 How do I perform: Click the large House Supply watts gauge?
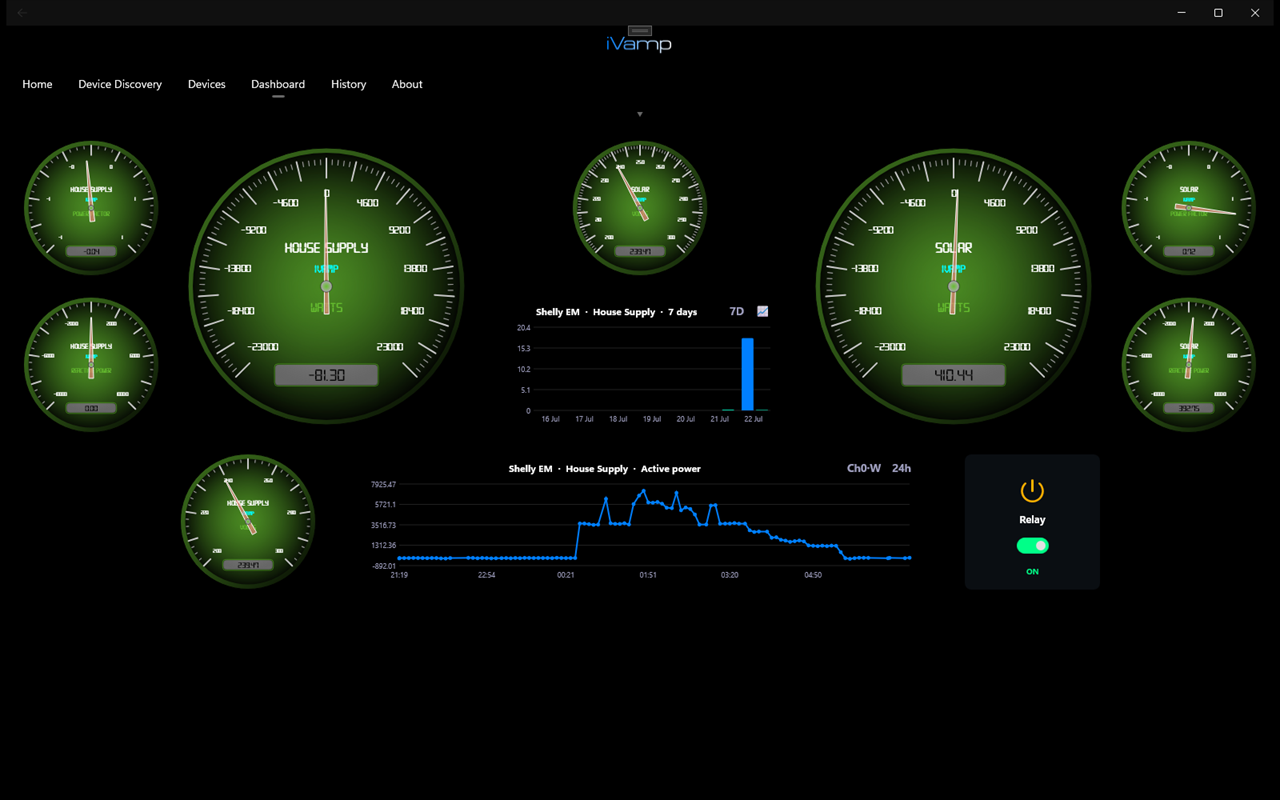point(326,286)
